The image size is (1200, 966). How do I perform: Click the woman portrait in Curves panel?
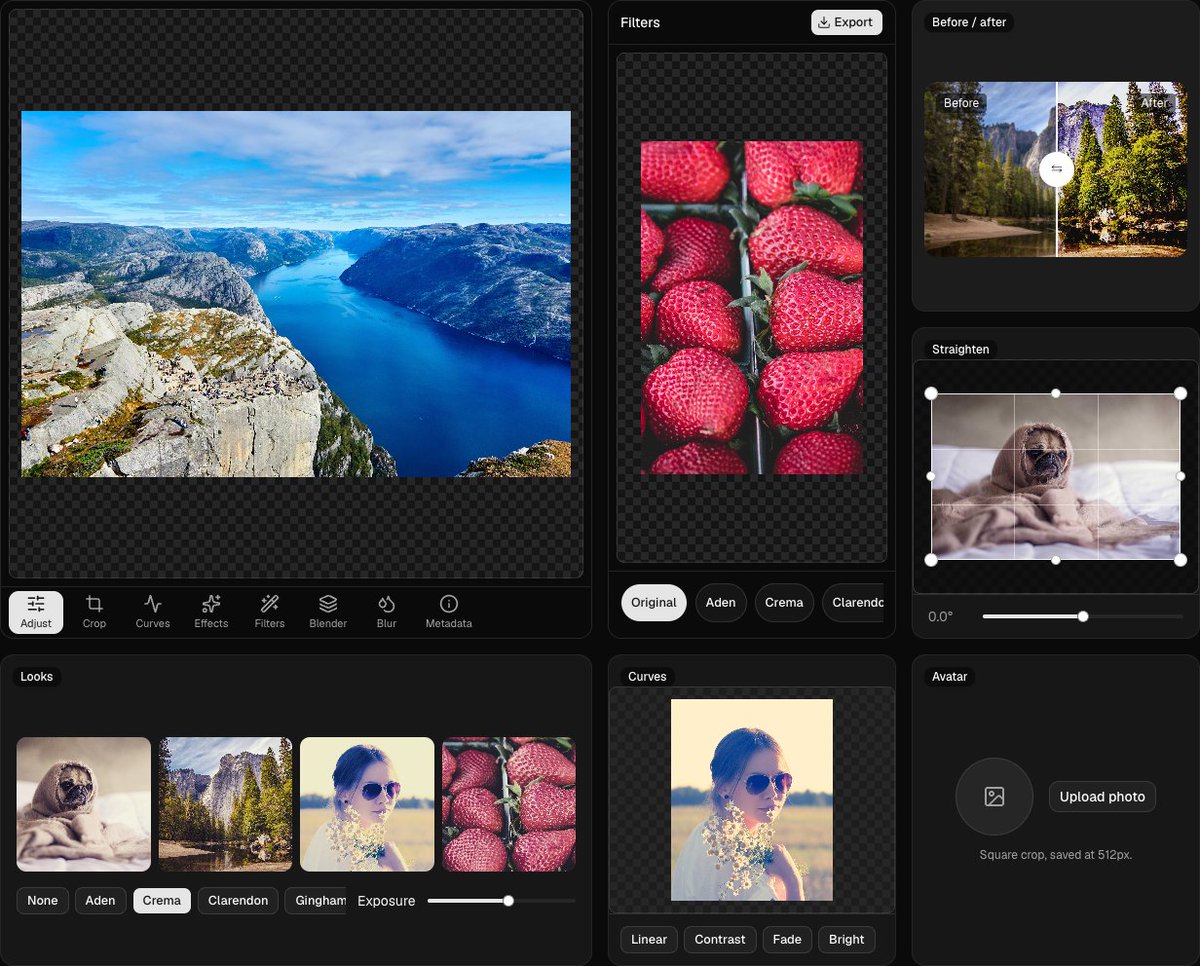pos(752,800)
